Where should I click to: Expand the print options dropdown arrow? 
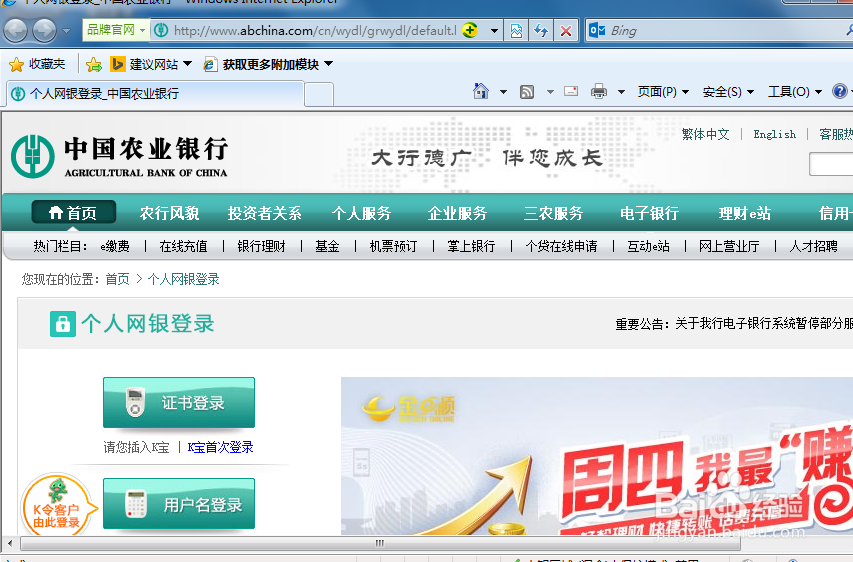[x=621, y=92]
